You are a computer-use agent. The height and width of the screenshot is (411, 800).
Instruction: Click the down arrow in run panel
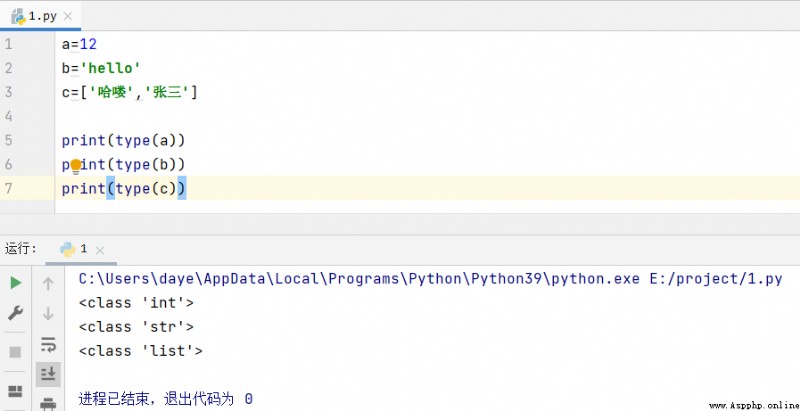click(48, 313)
